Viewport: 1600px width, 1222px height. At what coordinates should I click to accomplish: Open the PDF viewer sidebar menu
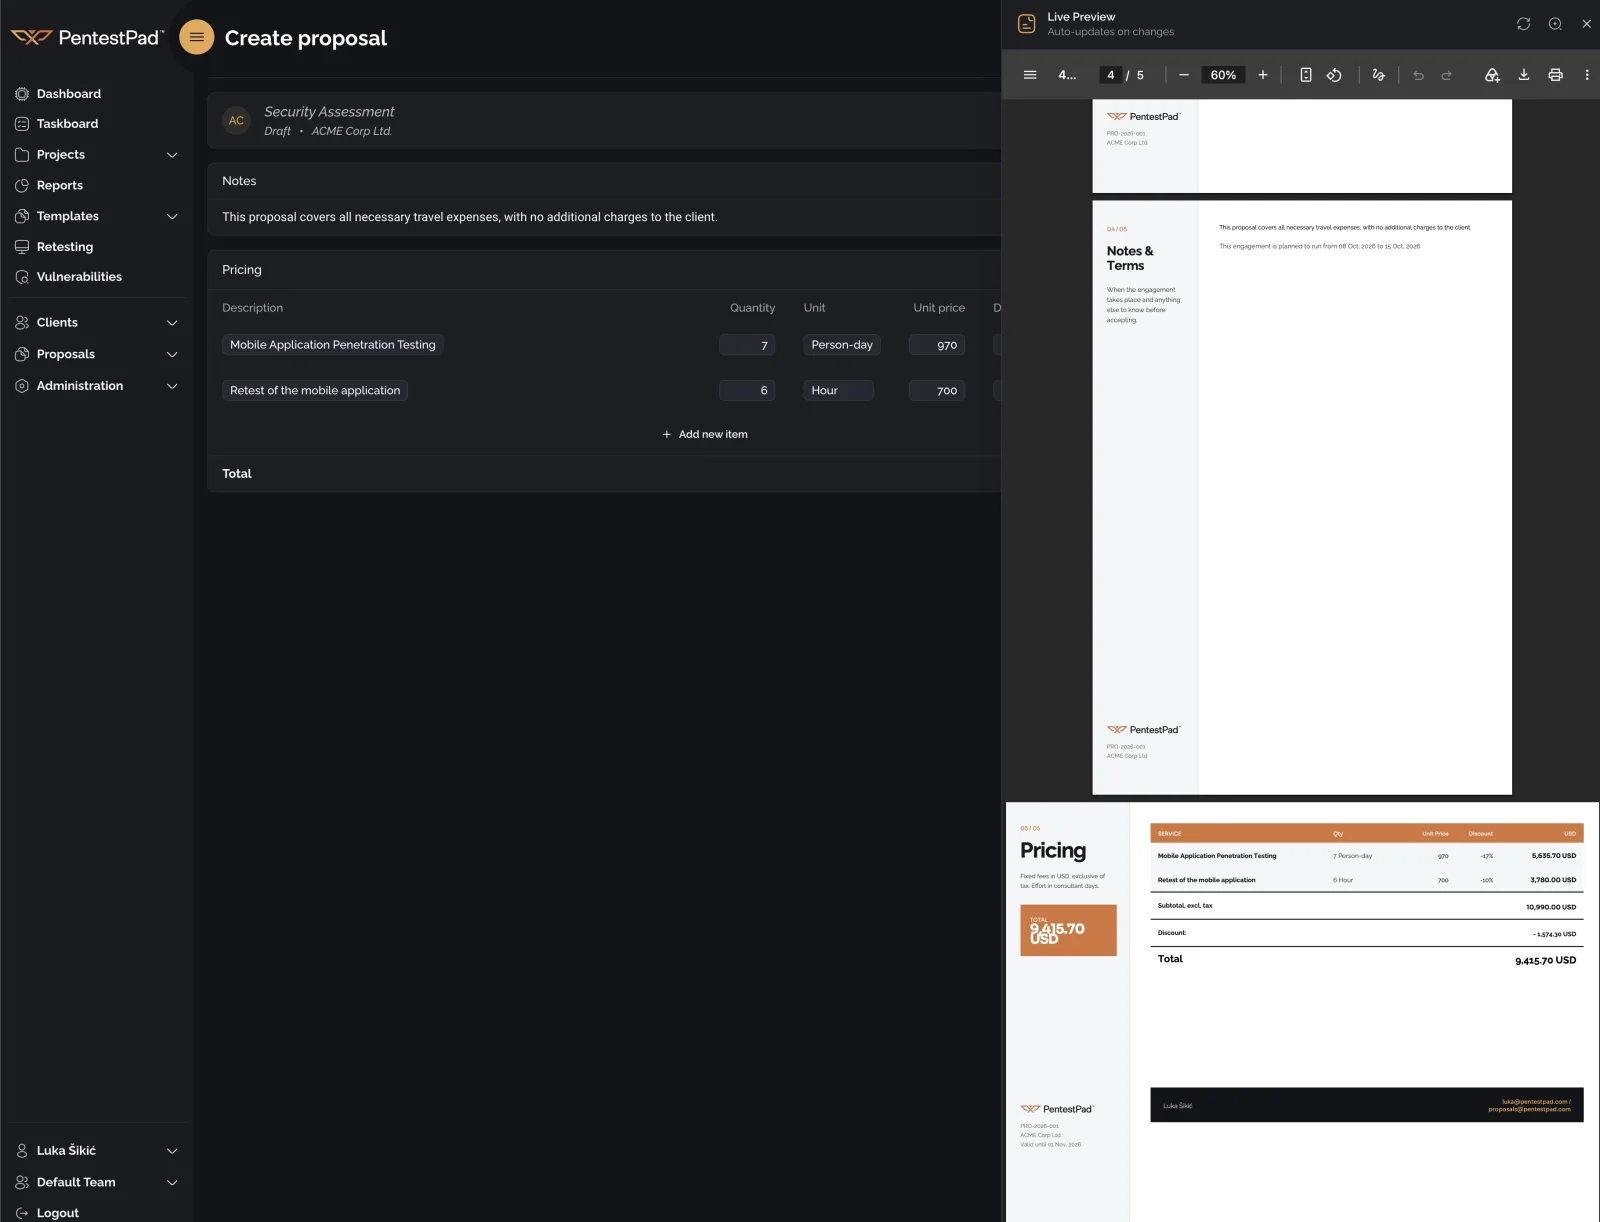coord(1030,75)
